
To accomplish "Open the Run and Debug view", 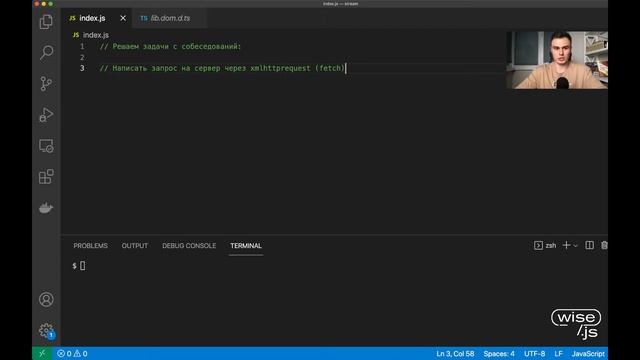I will [46, 115].
